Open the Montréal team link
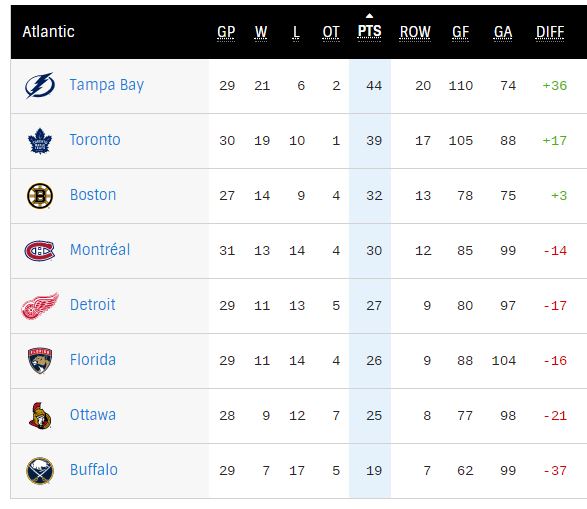587x509 pixels. pos(100,250)
